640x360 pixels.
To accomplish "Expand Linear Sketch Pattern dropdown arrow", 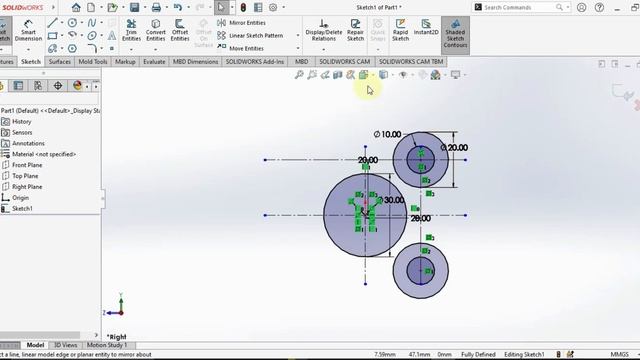I will pyautogui.click(x=298, y=36).
